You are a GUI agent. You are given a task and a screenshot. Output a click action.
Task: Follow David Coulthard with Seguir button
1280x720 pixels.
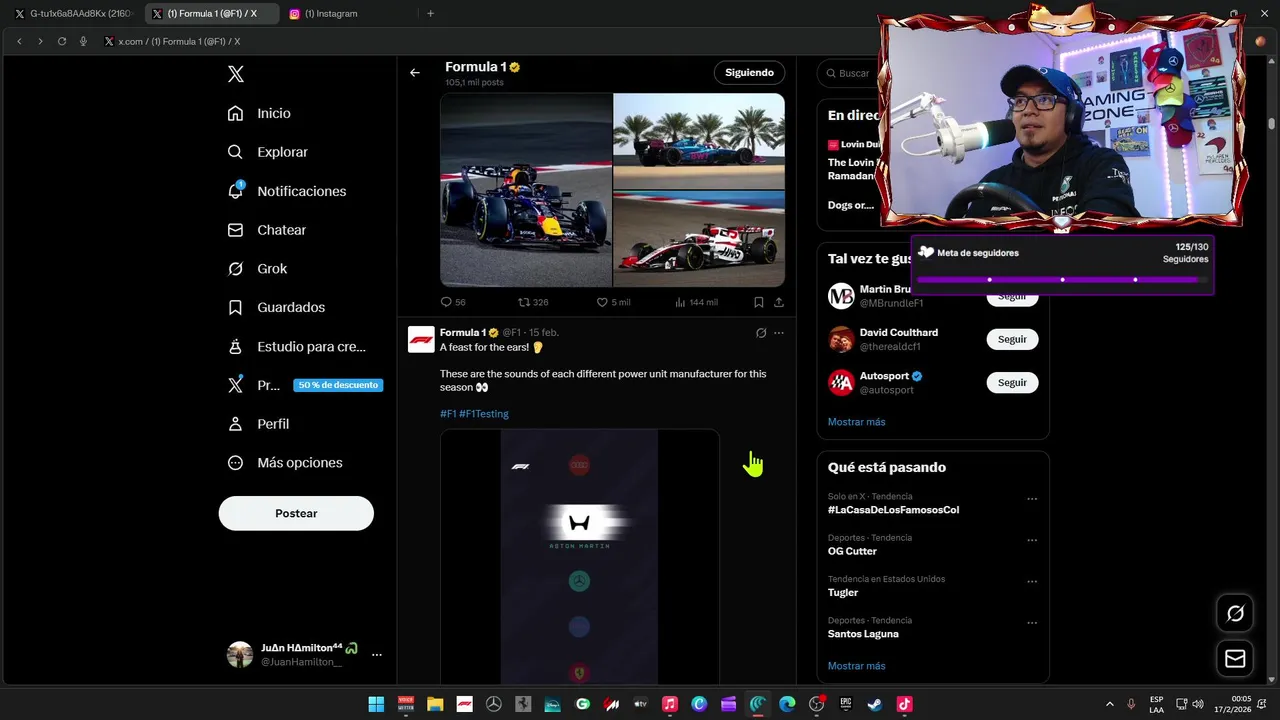(x=1012, y=339)
